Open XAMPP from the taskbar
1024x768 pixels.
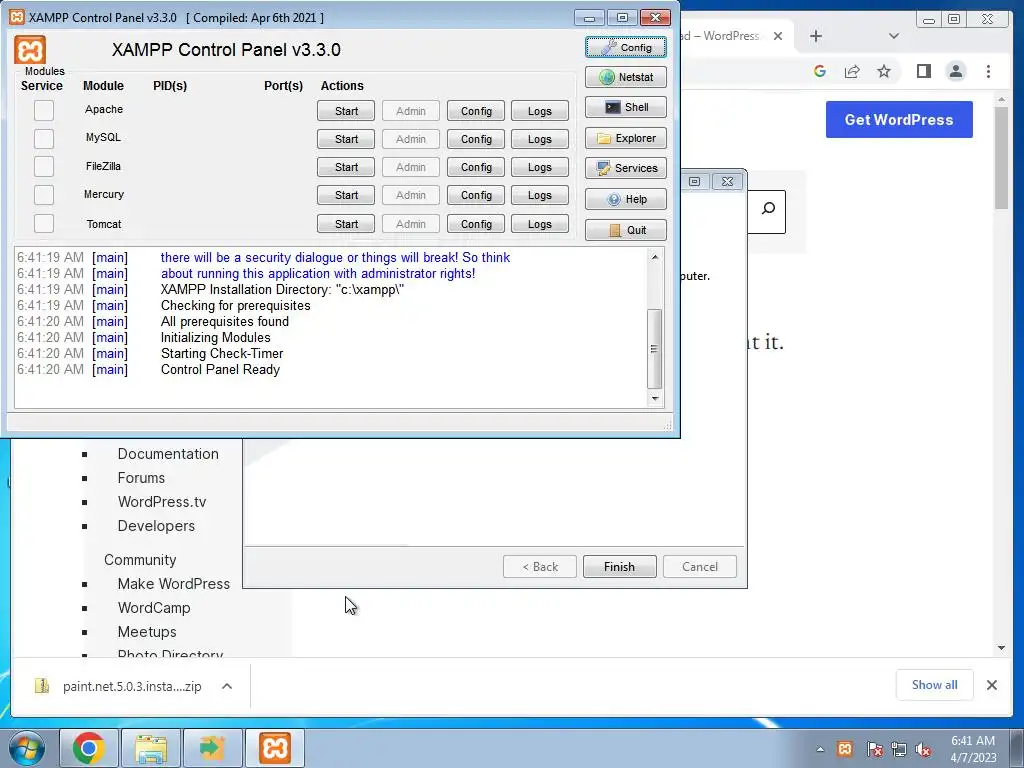click(x=275, y=748)
